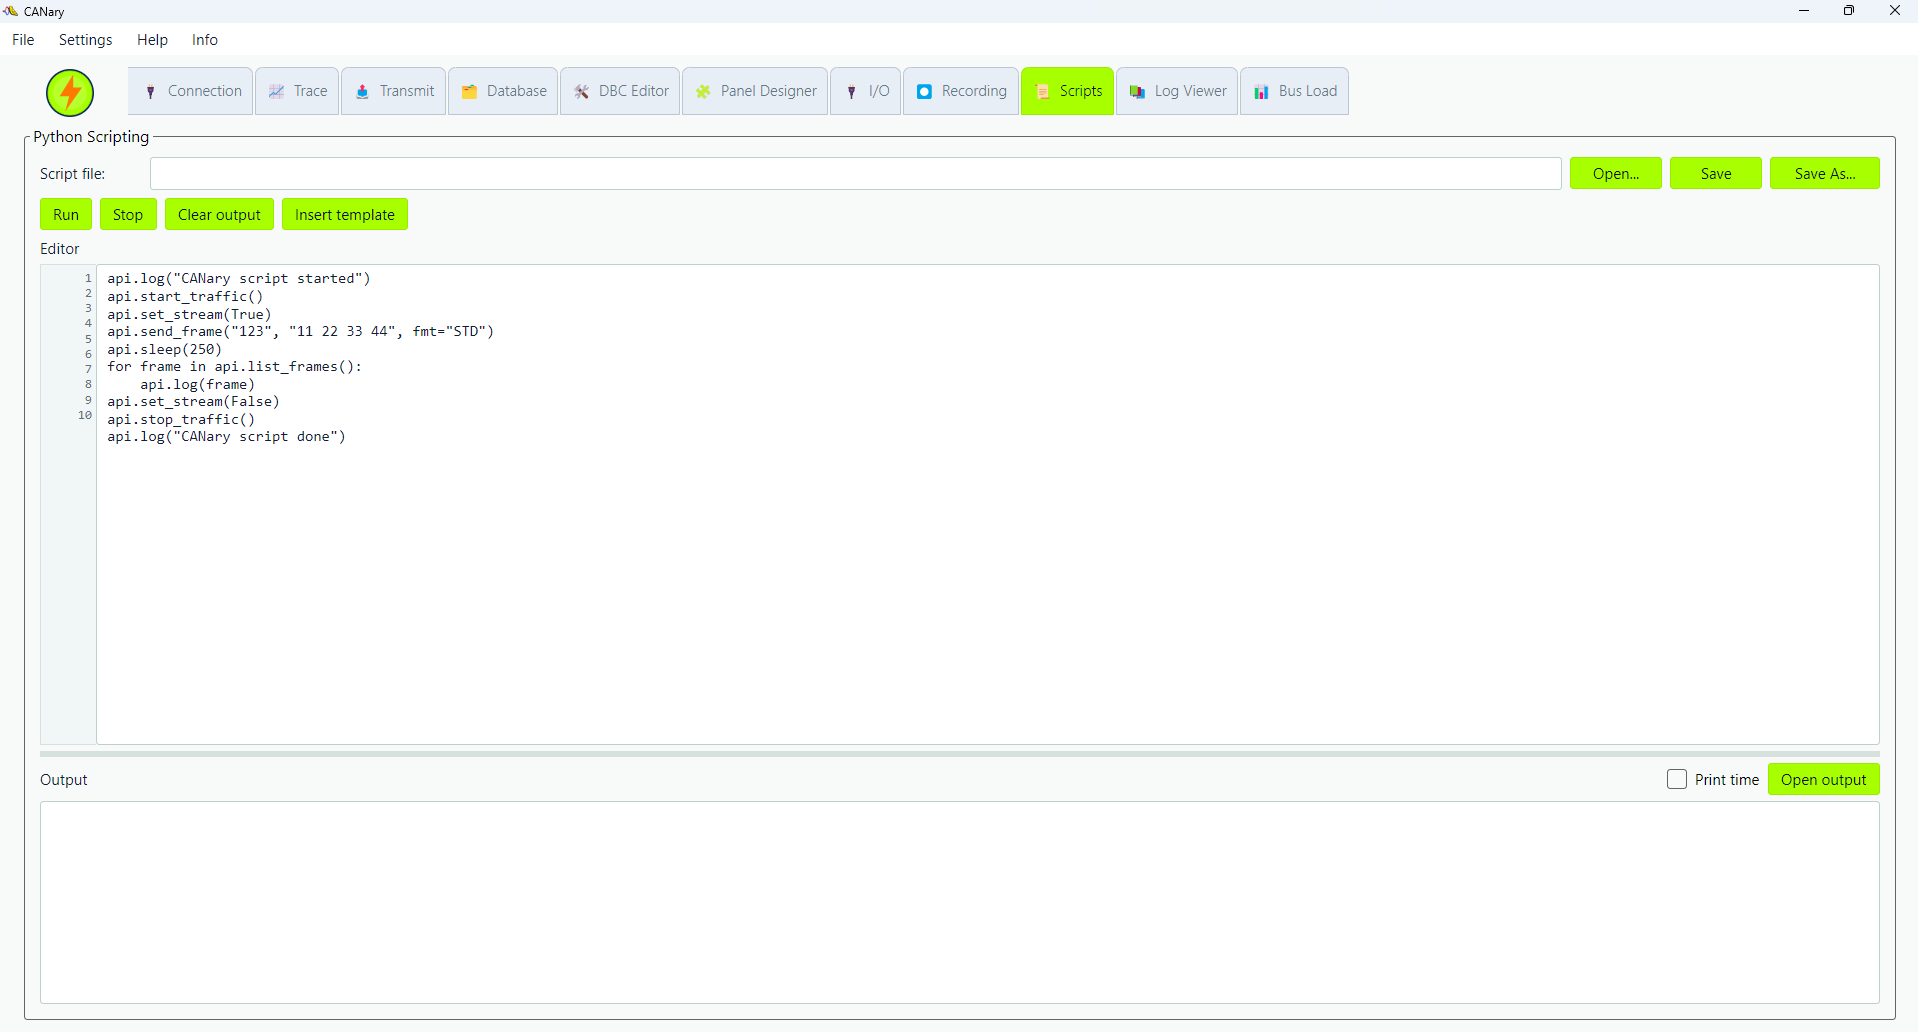Switch to the Panel Designer tab
The image size is (1918, 1032).
pyautogui.click(x=755, y=91)
